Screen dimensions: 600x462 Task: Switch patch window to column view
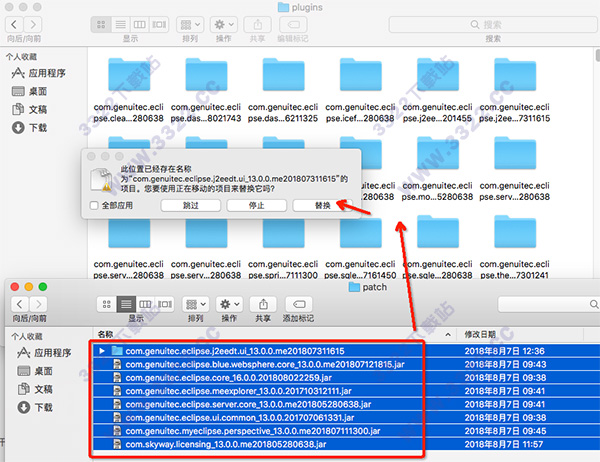click(x=145, y=304)
